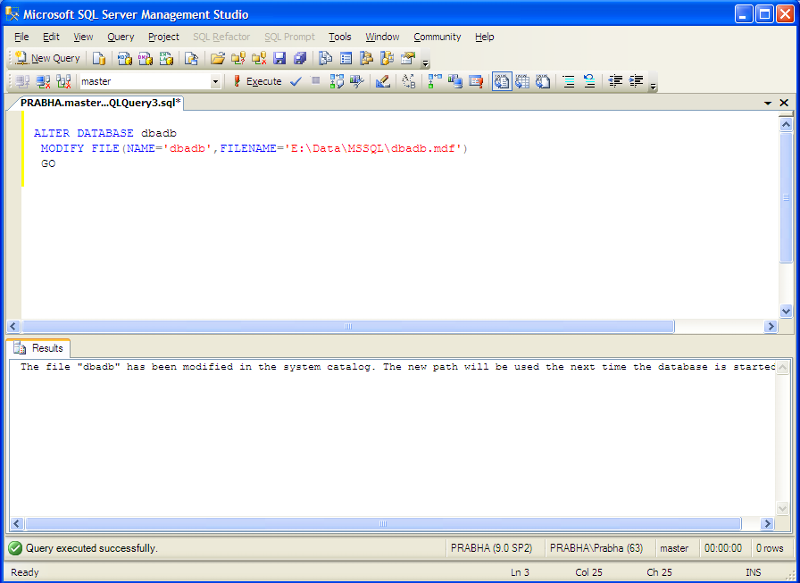
Task: Click the GO statement in the editor
Action: pyautogui.click(x=48, y=164)
